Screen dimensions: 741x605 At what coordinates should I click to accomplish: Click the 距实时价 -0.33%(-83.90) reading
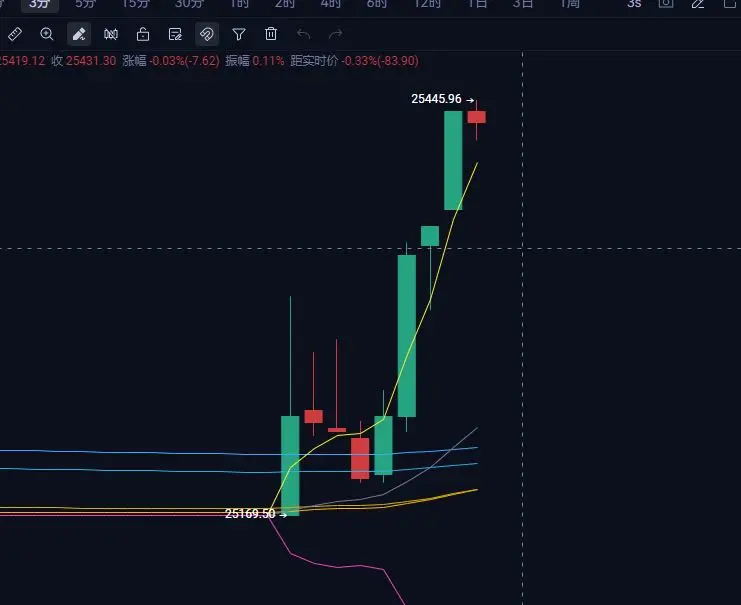click(354, 61)
